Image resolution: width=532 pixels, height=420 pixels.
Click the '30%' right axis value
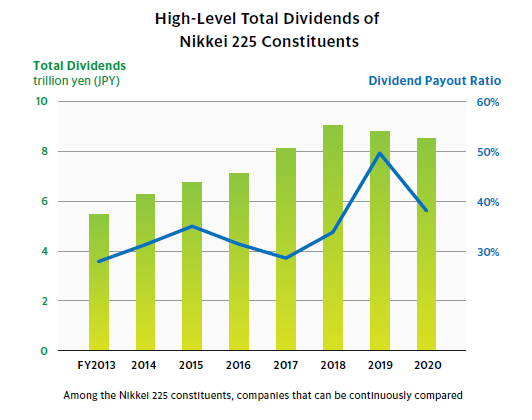pos(488,252)
